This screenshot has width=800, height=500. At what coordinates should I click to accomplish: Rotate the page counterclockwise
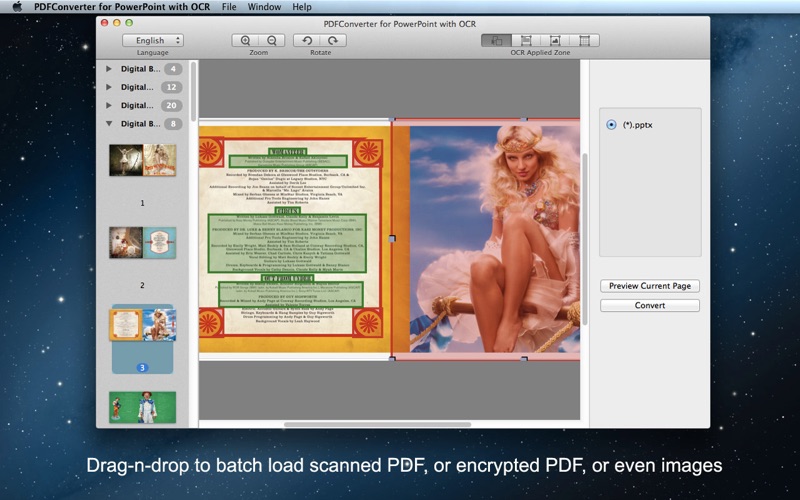coord(307,40)
